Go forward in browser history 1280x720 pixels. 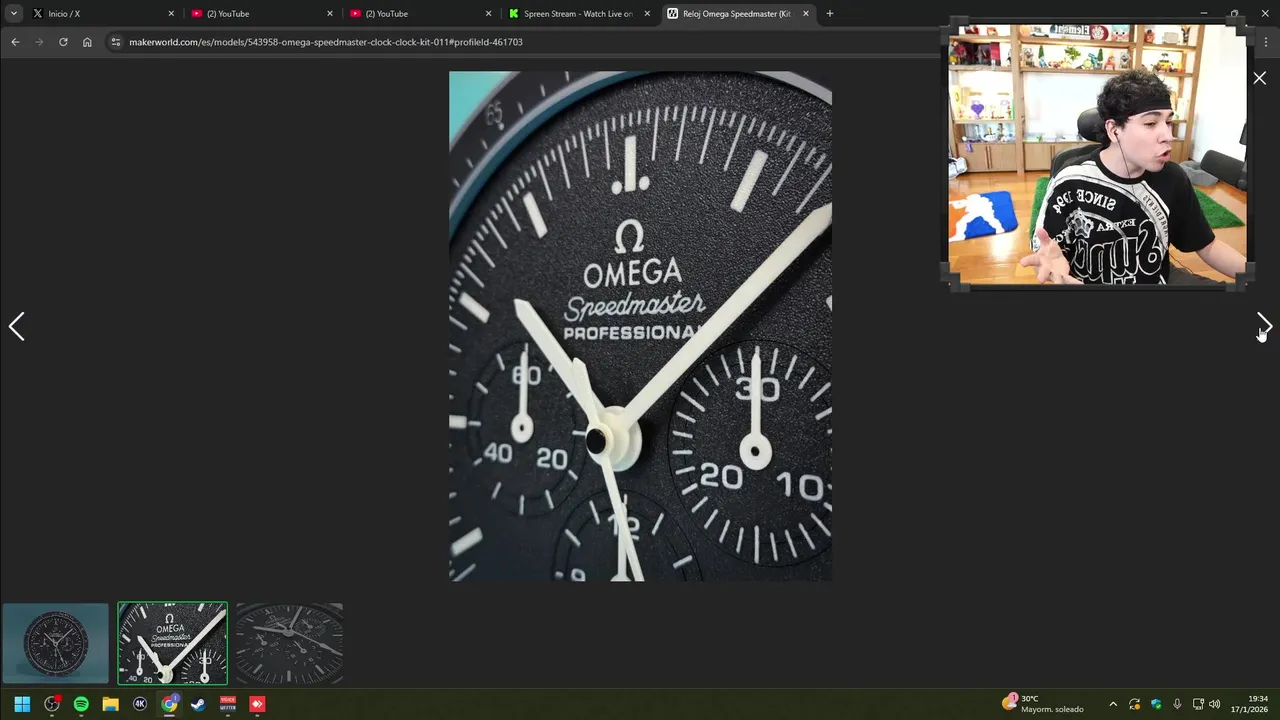coord(39,42)
